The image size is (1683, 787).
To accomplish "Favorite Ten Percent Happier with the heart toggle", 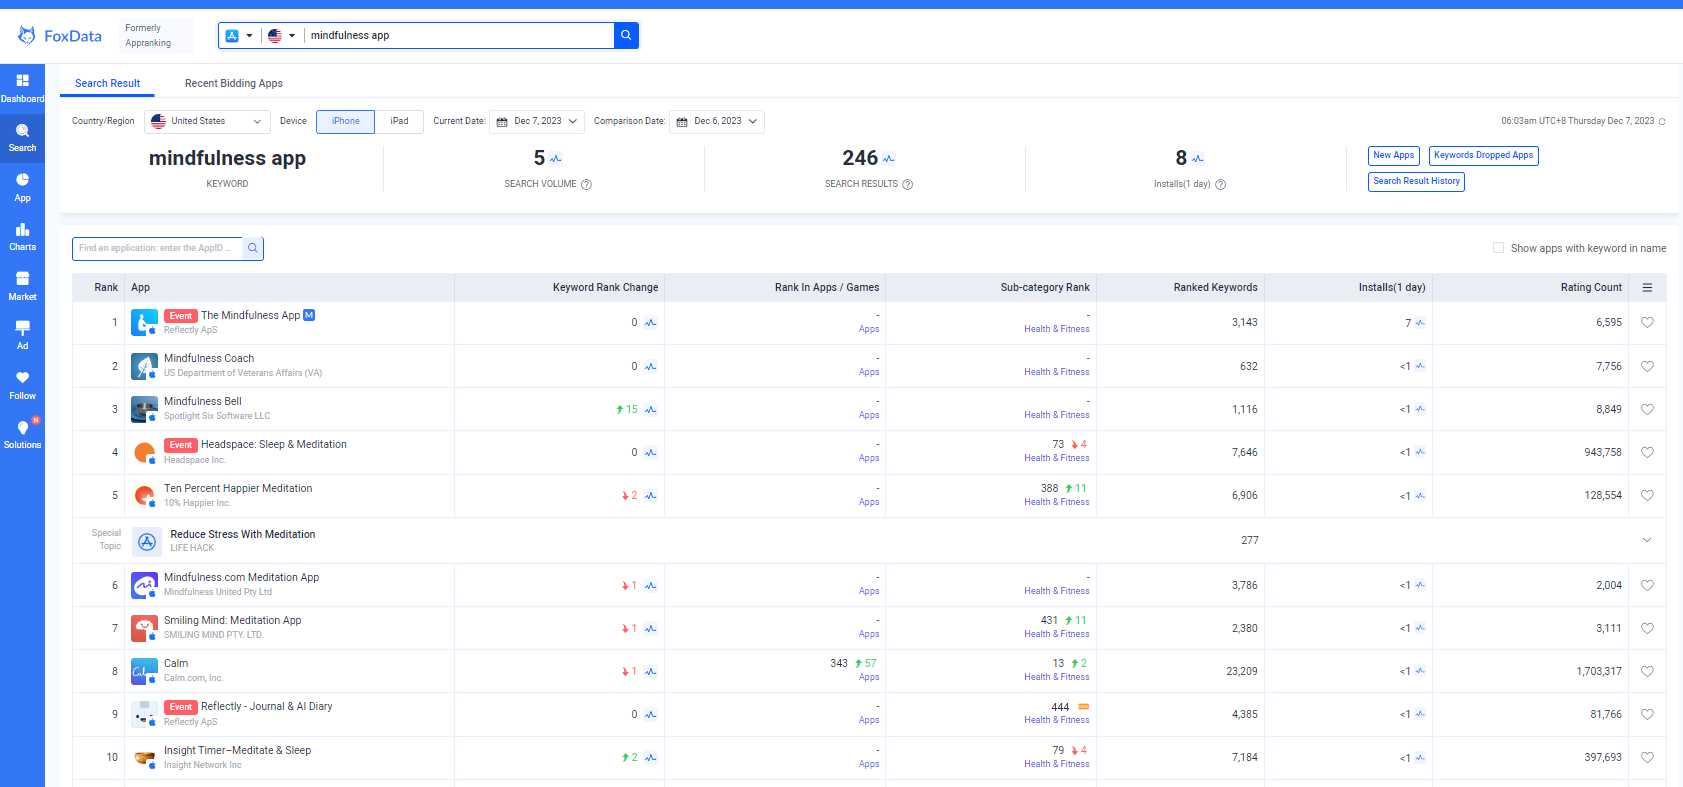I will click(1647, 495).
